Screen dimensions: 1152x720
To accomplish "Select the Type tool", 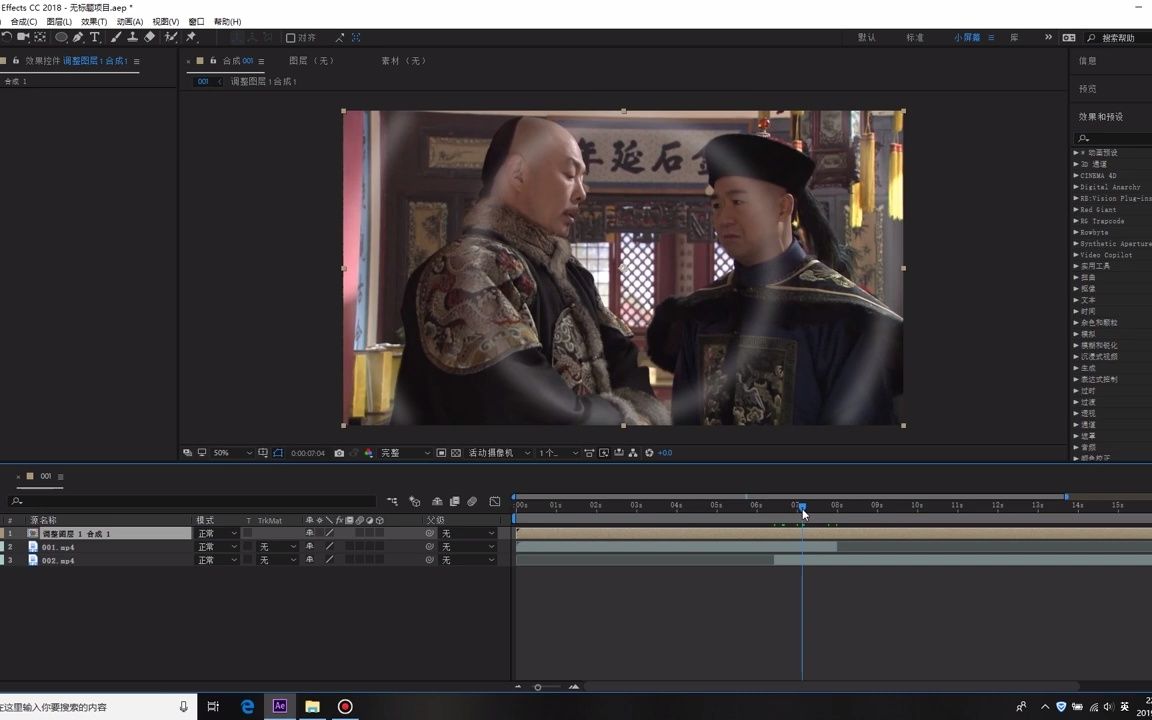I will [94, 37].
